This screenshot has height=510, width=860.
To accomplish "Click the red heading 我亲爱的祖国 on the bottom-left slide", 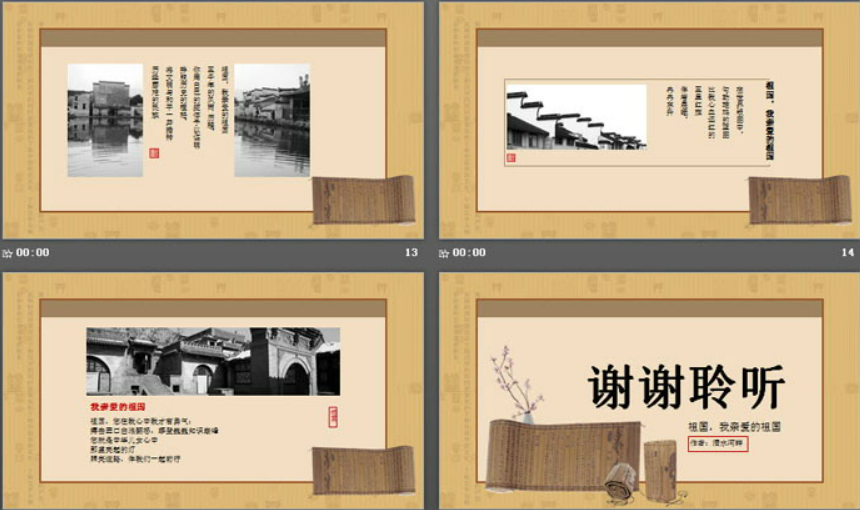I will [118, 407].
